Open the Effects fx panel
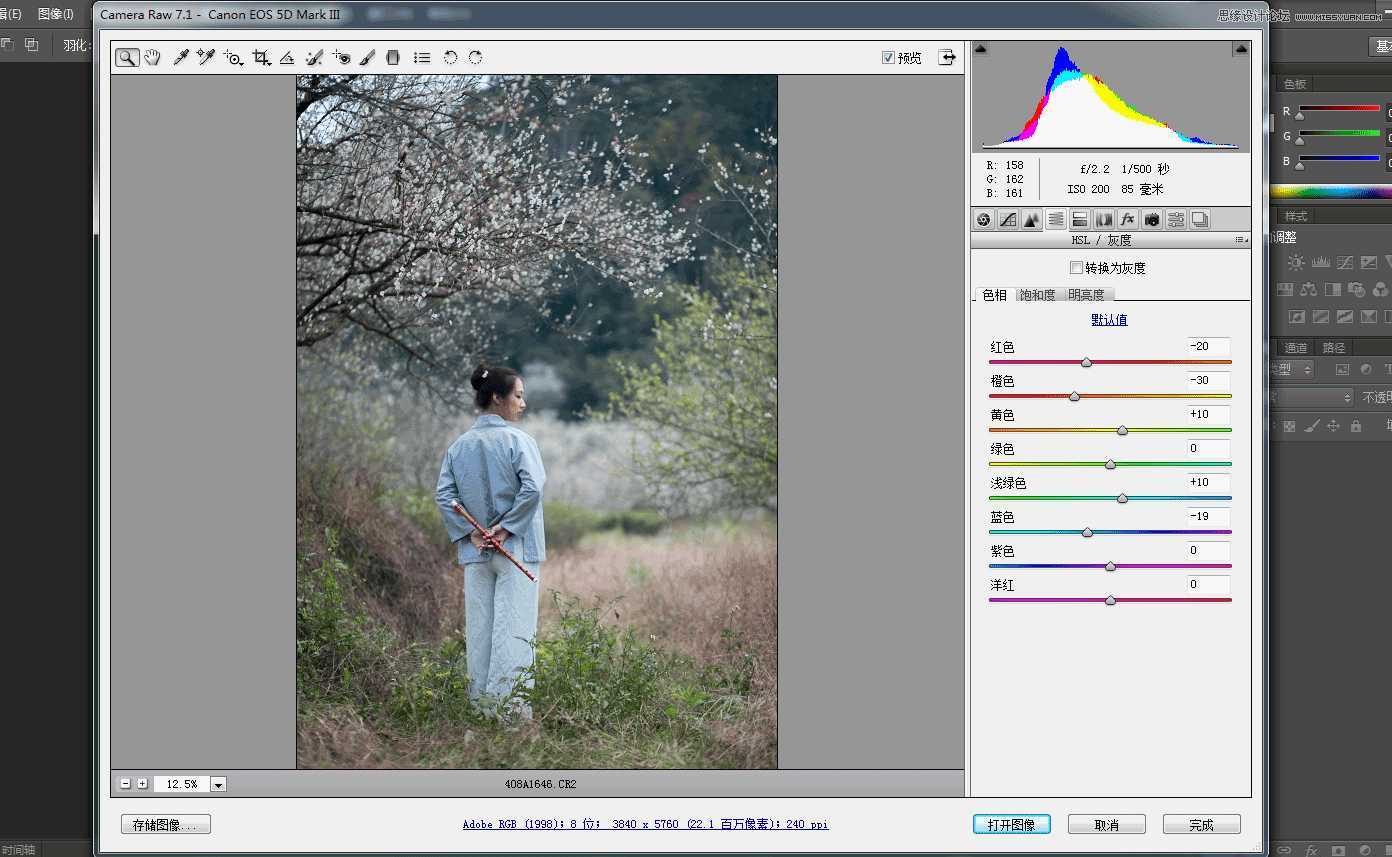 click(x=1128, y=219)
